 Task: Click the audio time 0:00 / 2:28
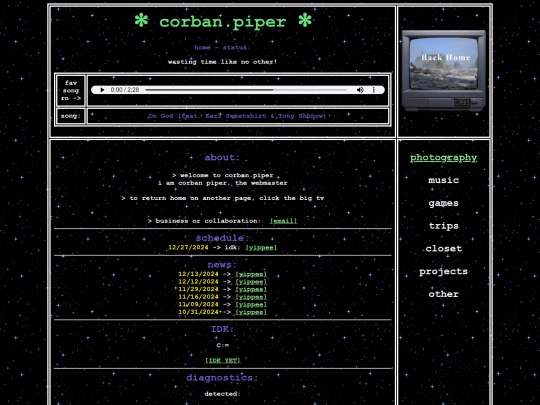coord(125,90)
